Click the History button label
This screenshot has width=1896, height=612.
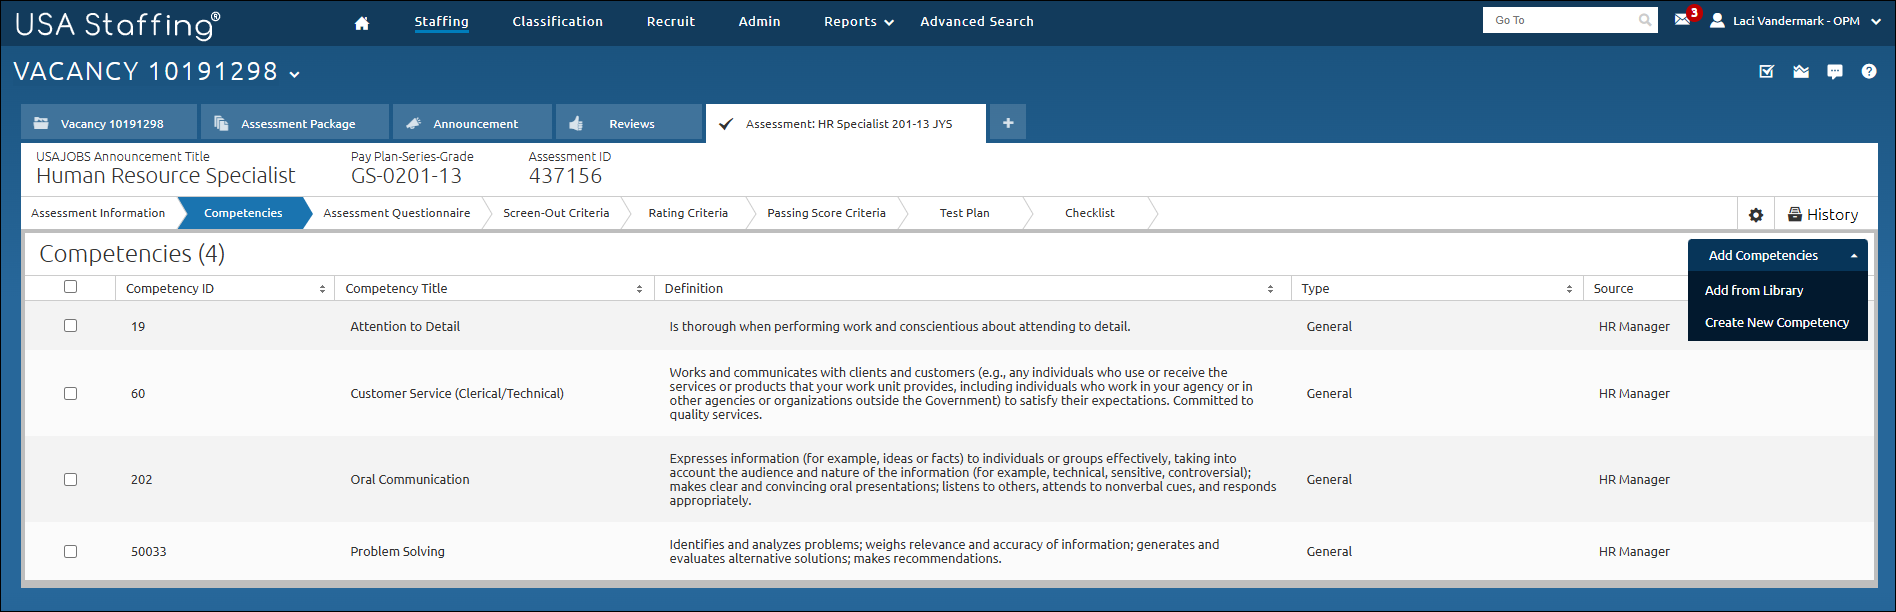pos(1832,215)
